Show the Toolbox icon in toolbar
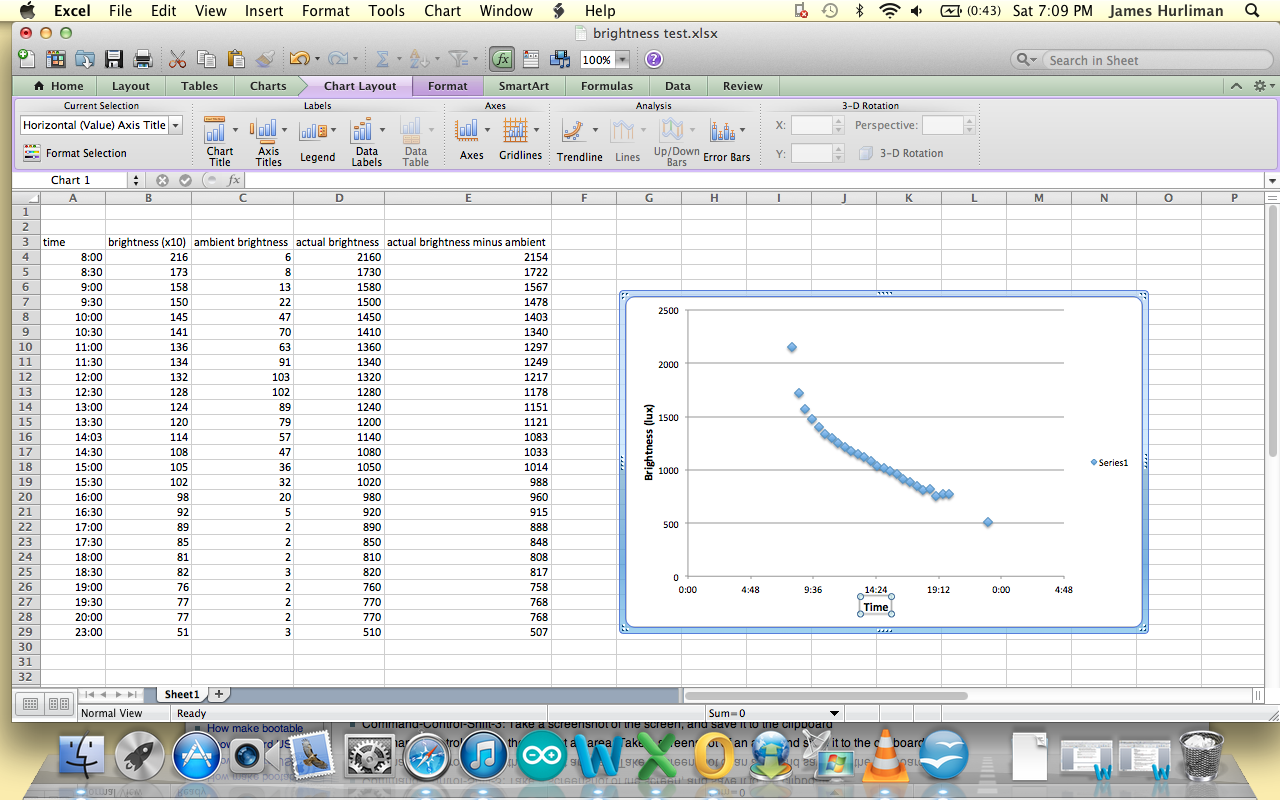1280x800 pixels. (530, 59)
